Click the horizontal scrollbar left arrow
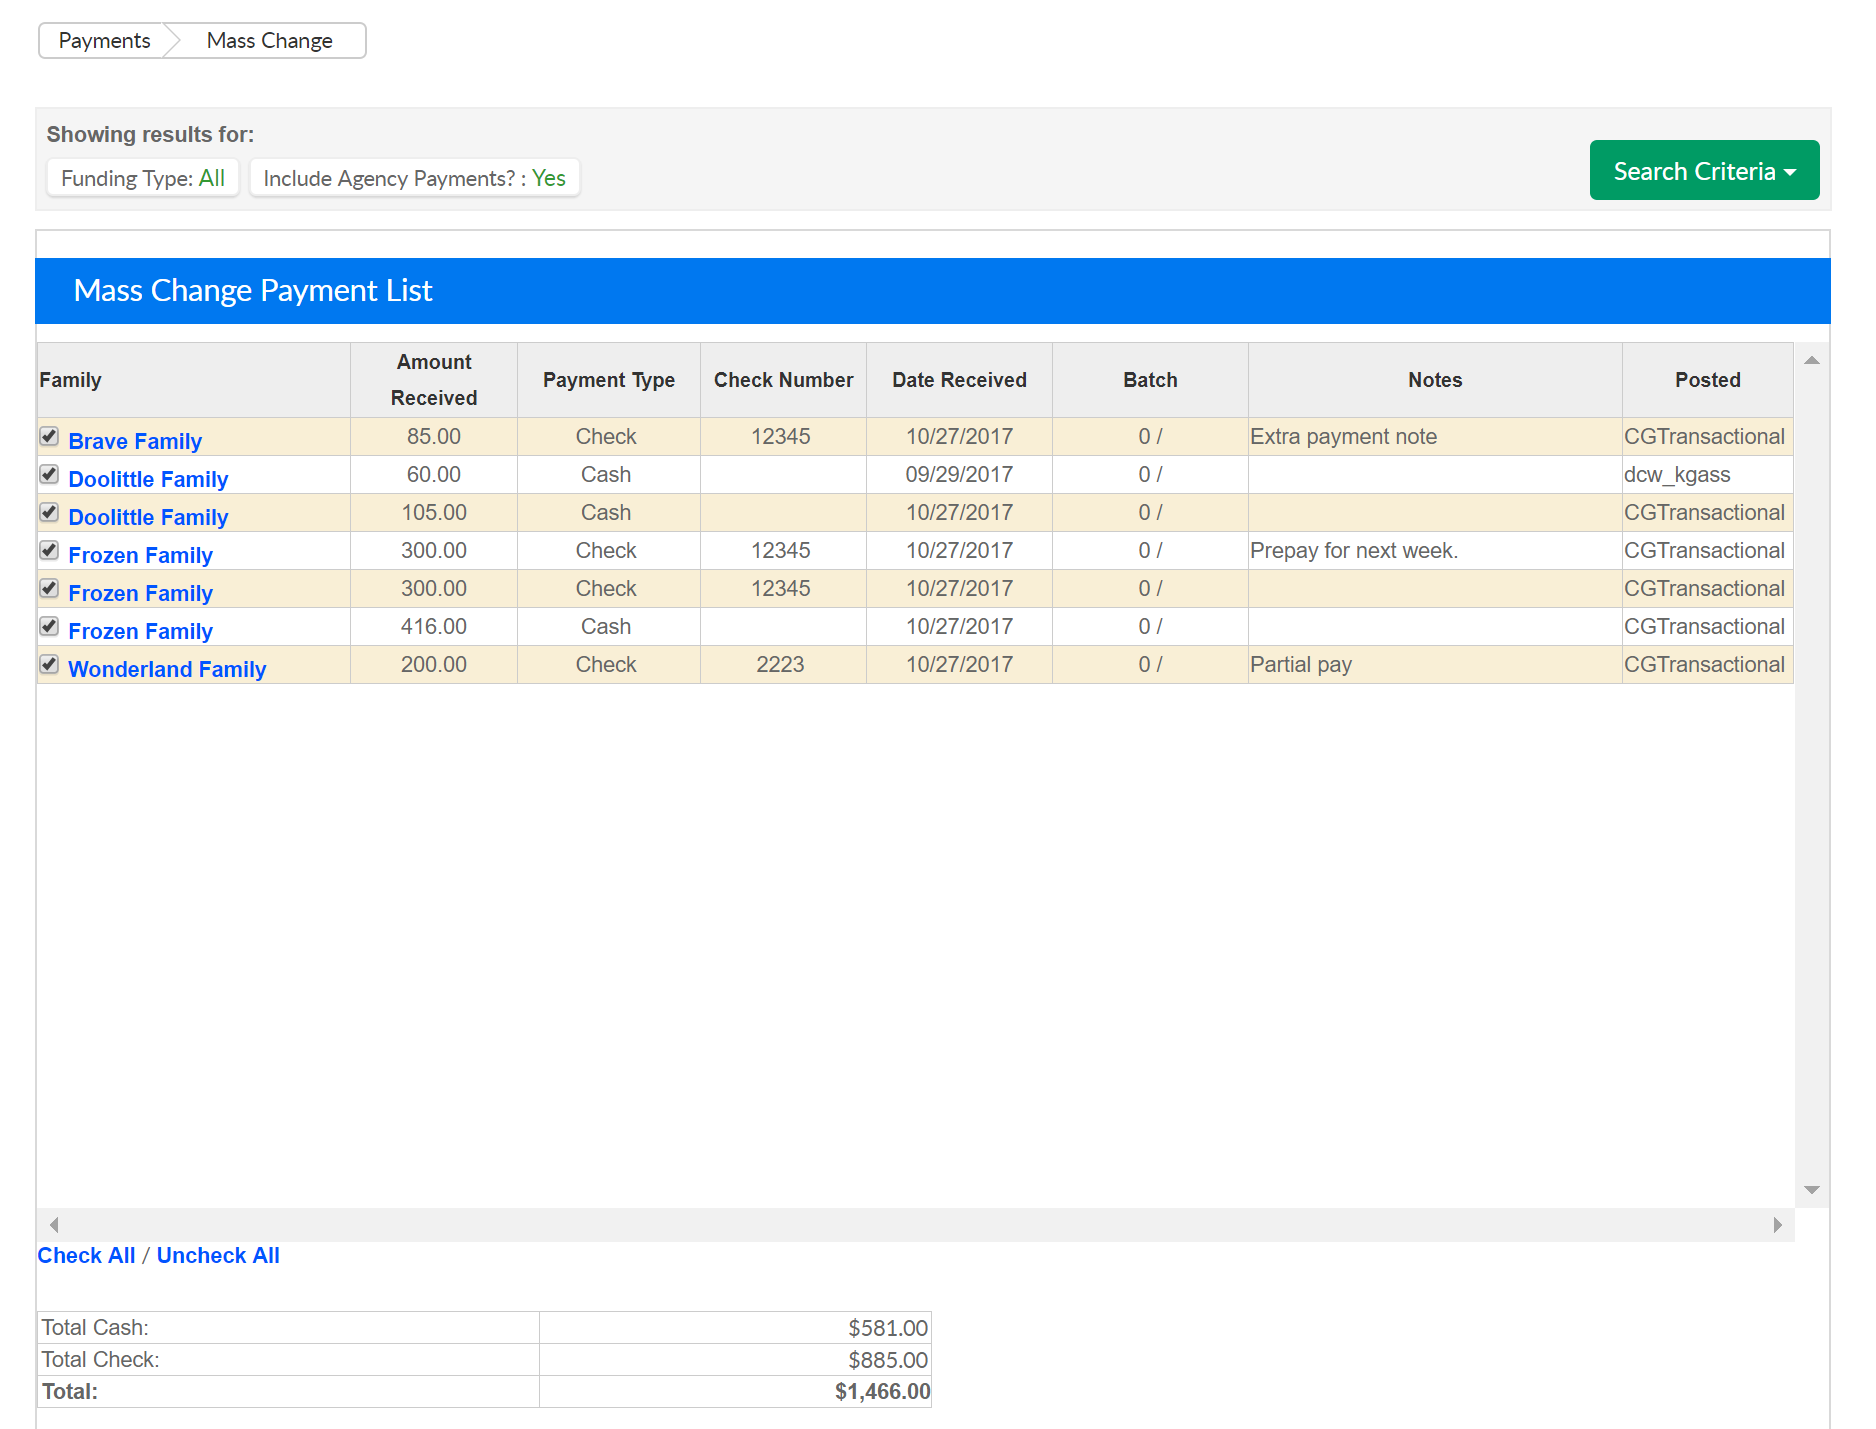This screenshot has width=1876, height=1429. coord(54,1225)
